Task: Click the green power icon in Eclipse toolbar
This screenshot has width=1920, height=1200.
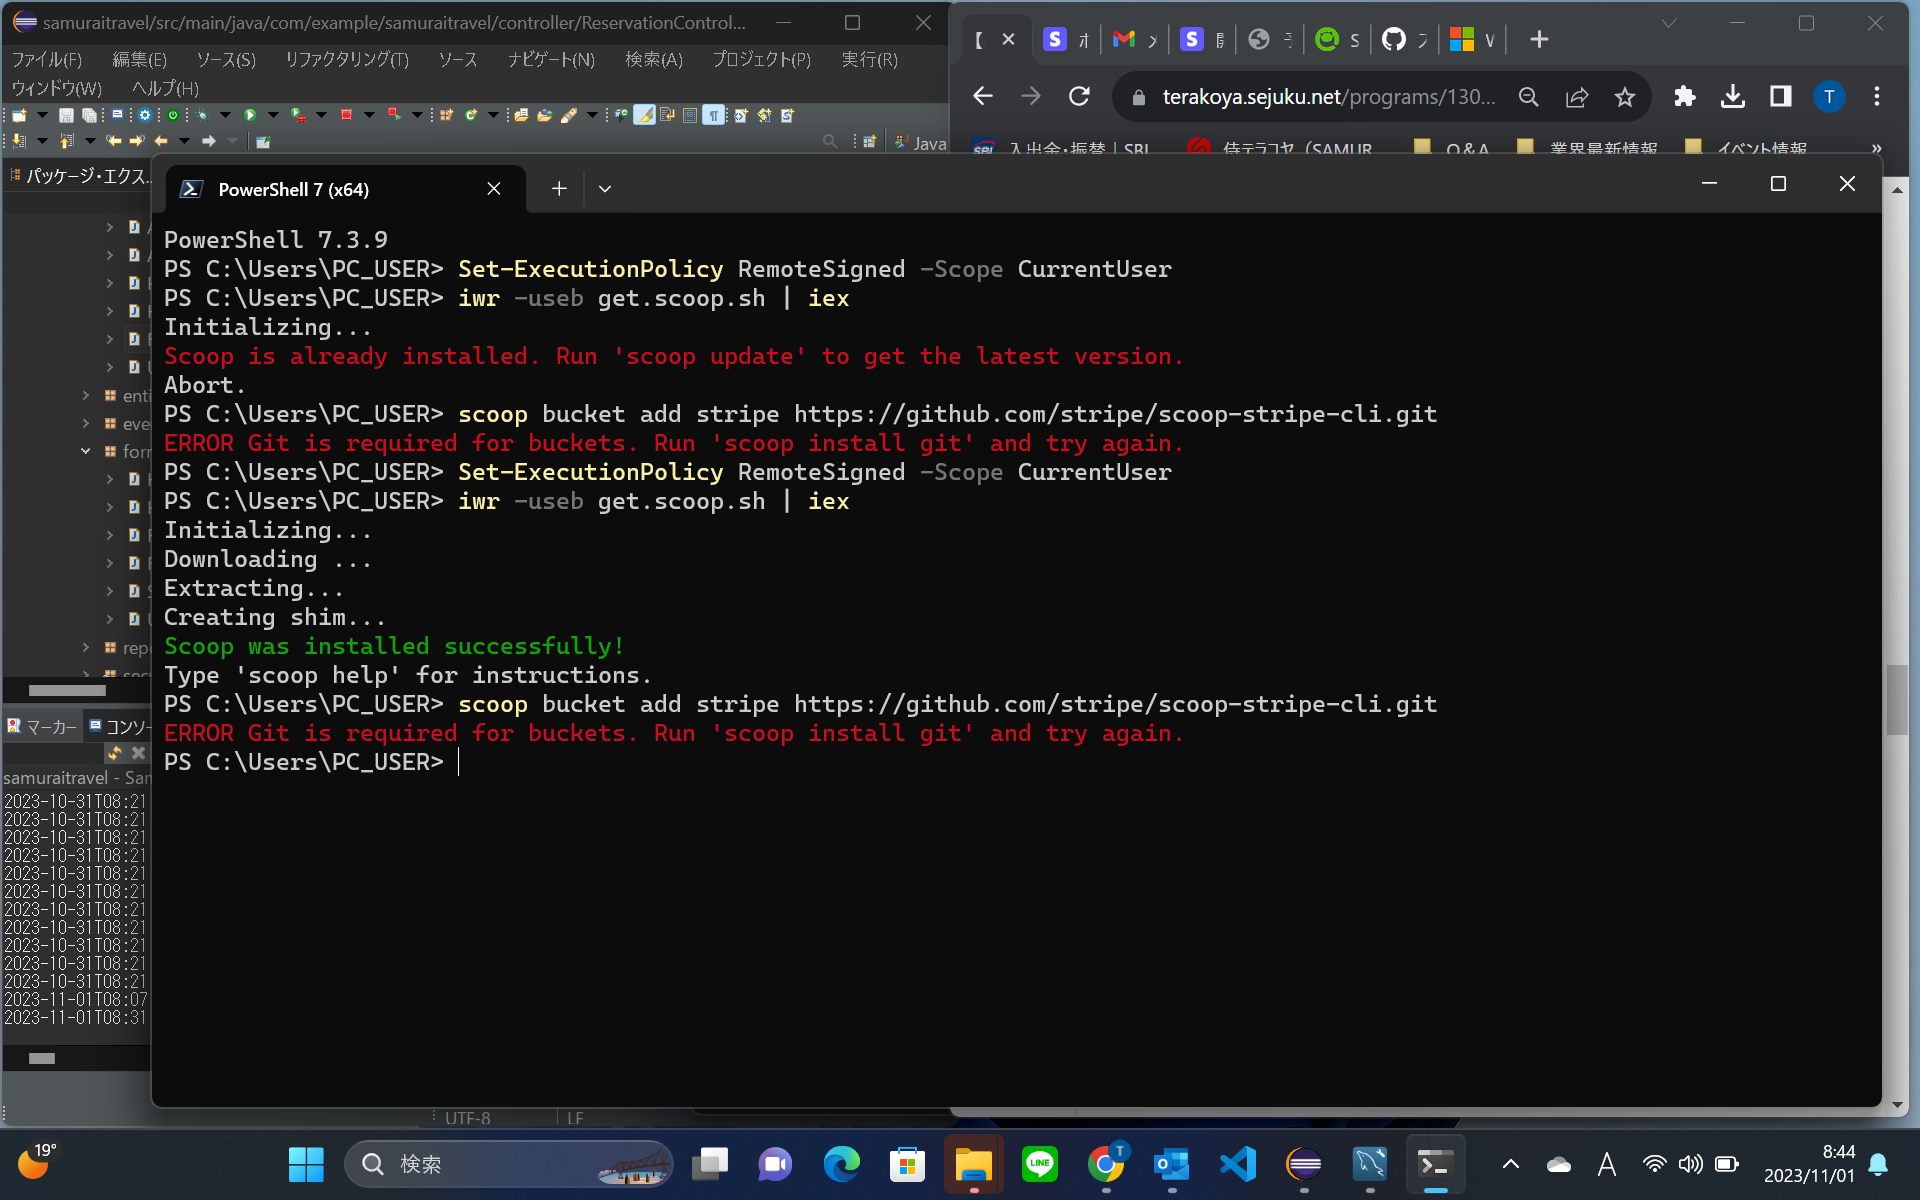Action: pyautogui.click(x=173, y=115)
